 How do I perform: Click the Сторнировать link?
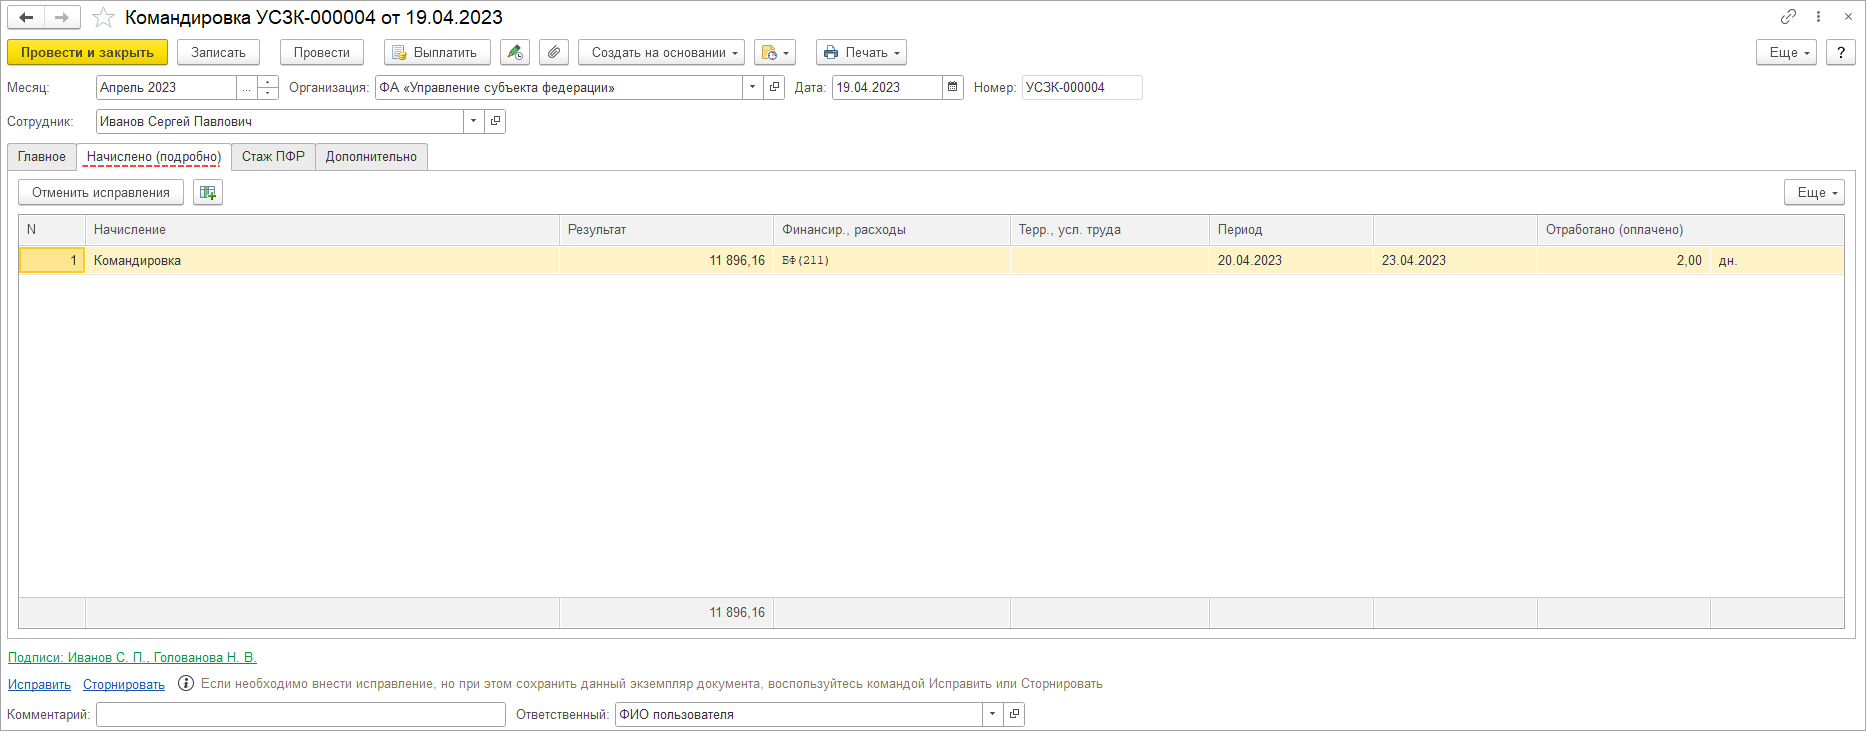coord(124,684)
